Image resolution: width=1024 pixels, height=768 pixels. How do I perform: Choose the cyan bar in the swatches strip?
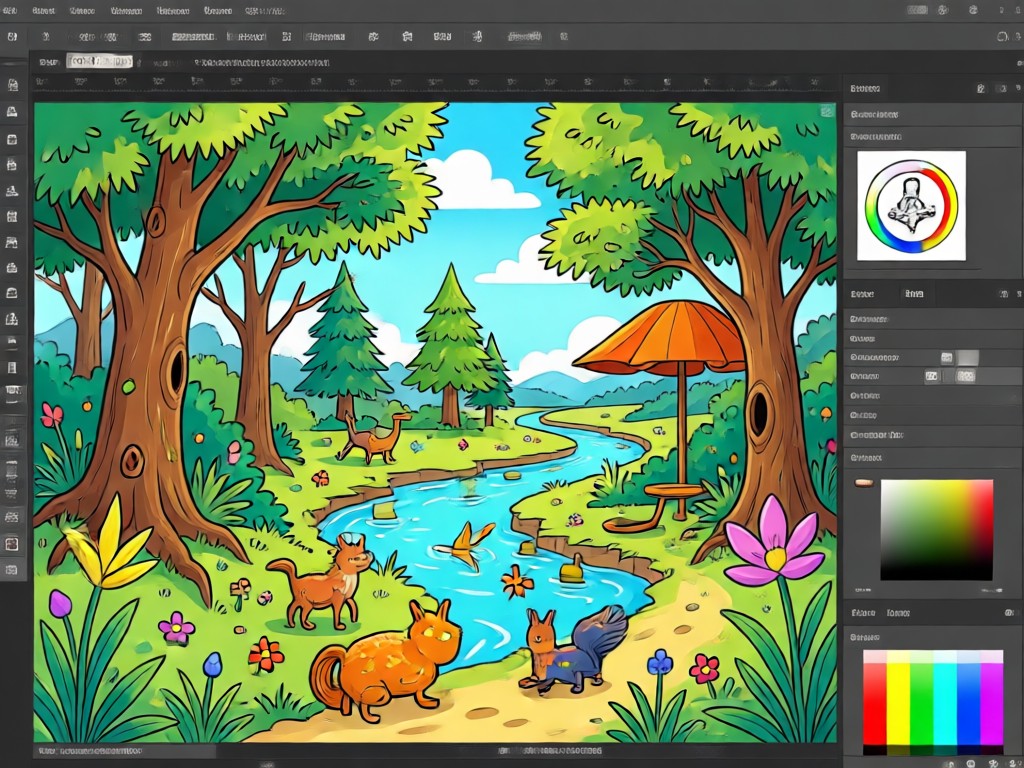[x=945, y=702]
